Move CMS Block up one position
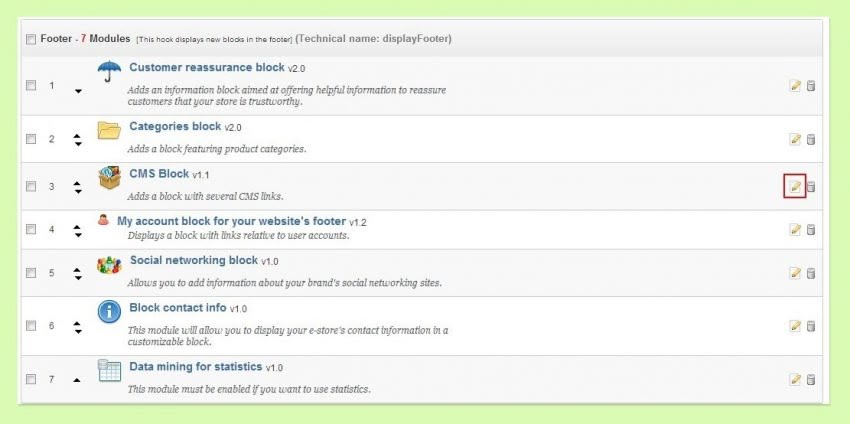The height and width of the screenshot is (424, 850). [78, 183]
